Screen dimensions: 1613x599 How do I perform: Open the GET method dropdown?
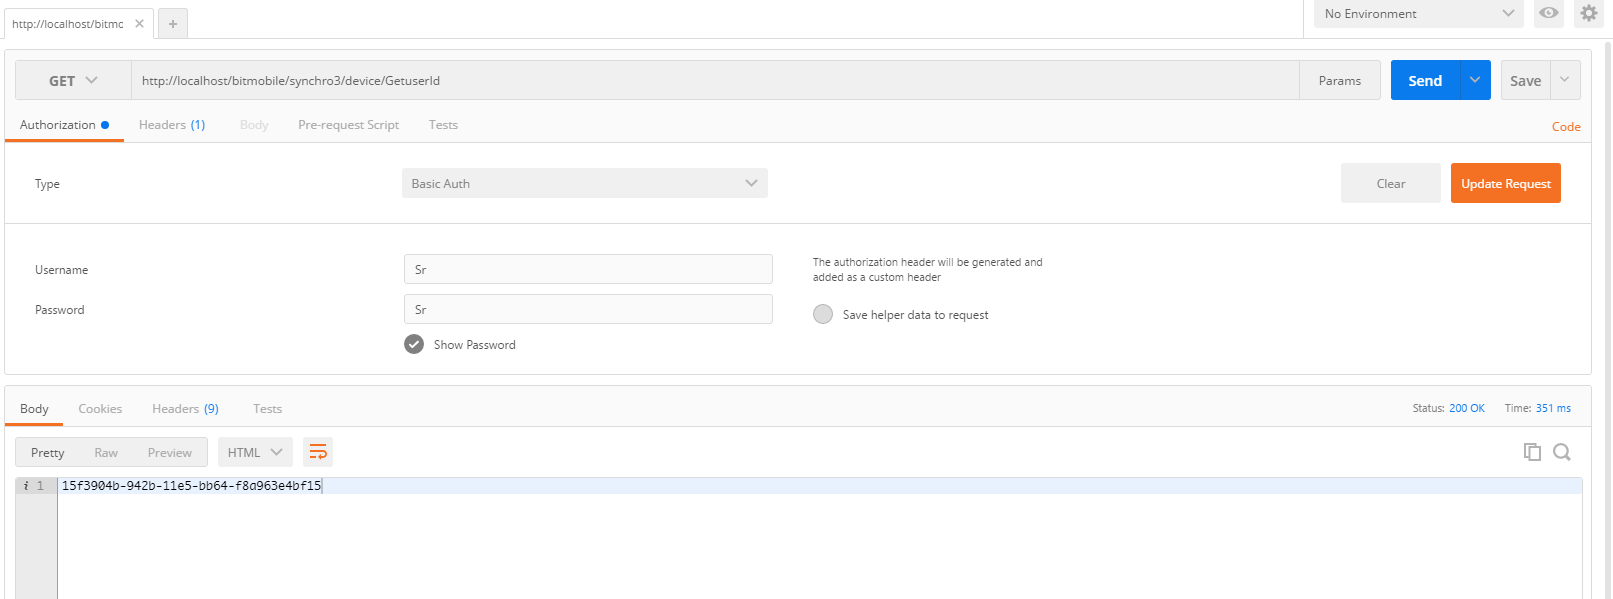73,81
